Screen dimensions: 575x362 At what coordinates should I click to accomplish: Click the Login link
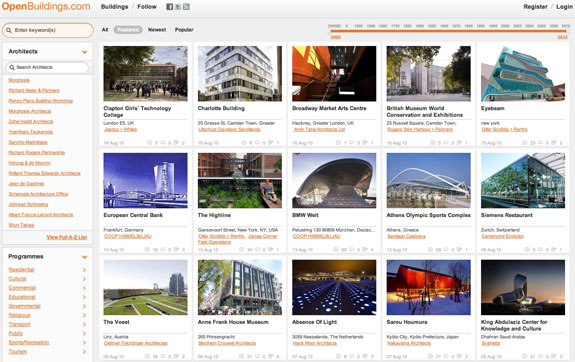(564, 7)
